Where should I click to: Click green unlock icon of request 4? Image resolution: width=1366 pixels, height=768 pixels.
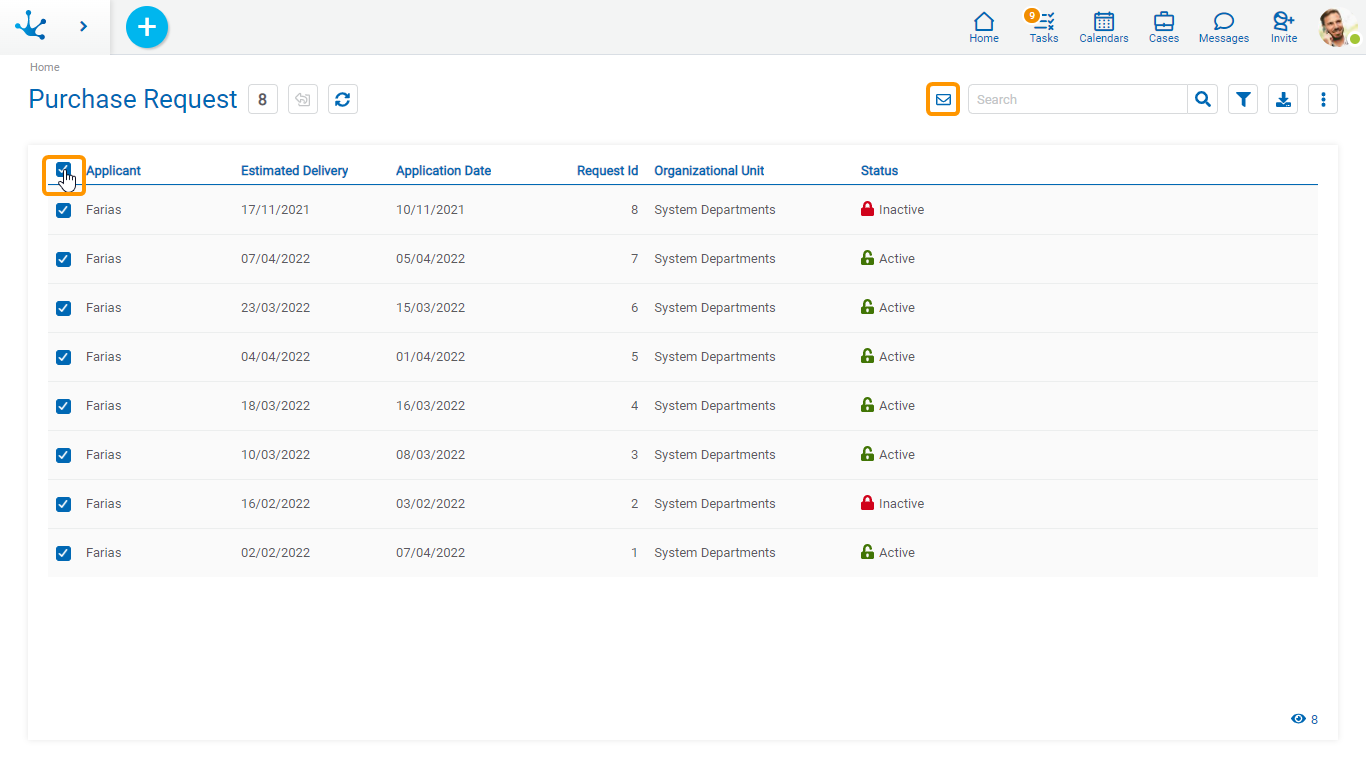click(x=867, y=405)
